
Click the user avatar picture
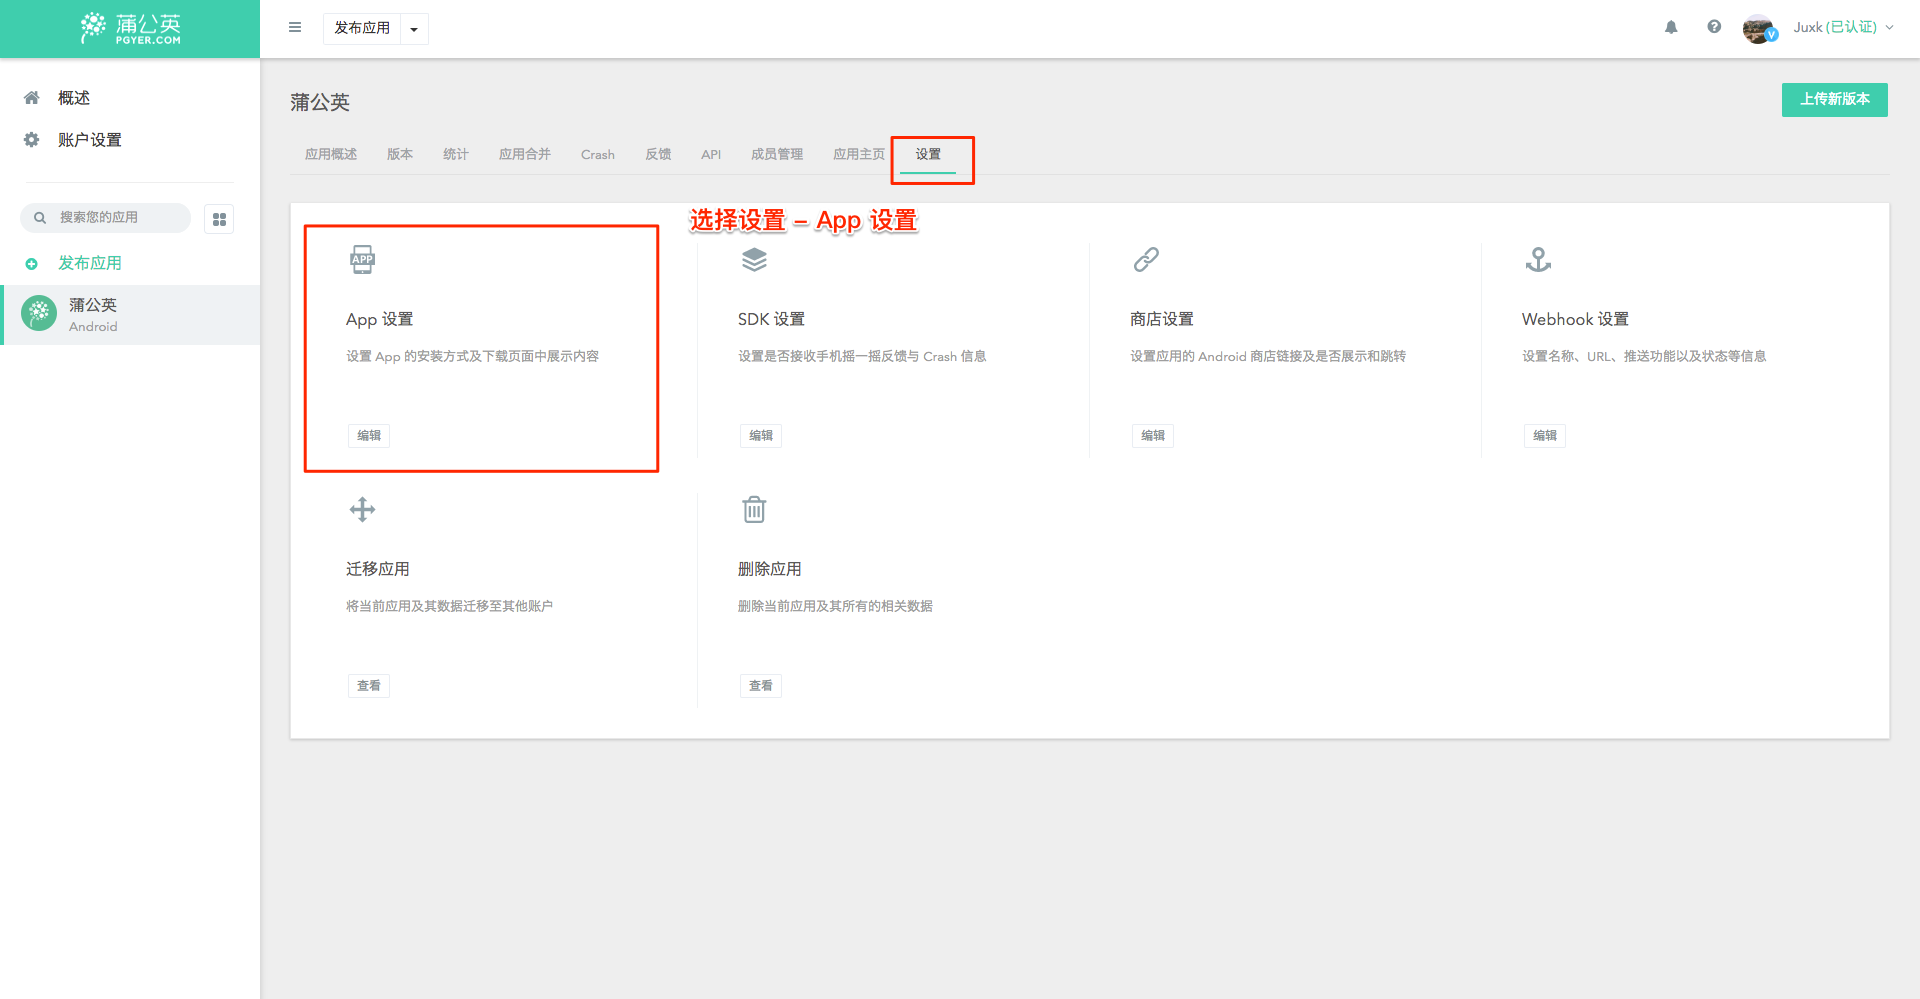coord(1759,28)
